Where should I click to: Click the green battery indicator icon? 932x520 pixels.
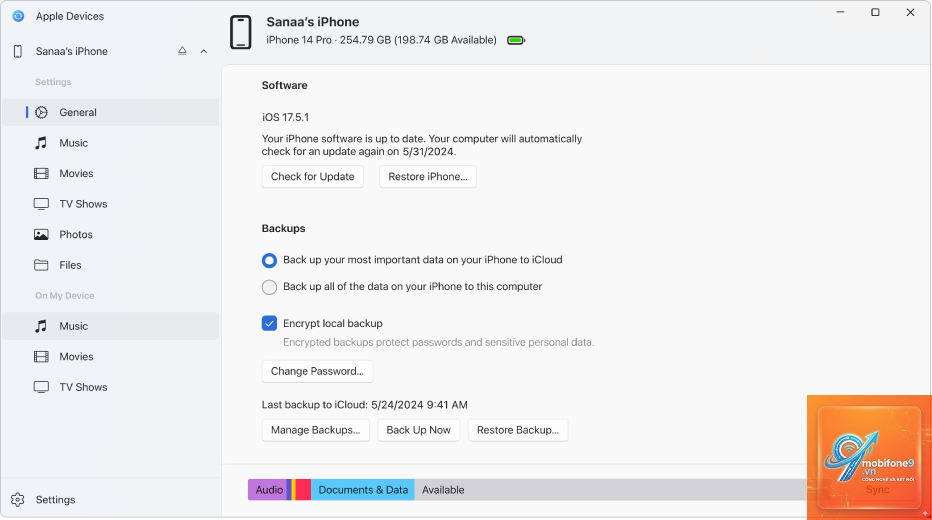pyautogui.click(x=516, y=40)
